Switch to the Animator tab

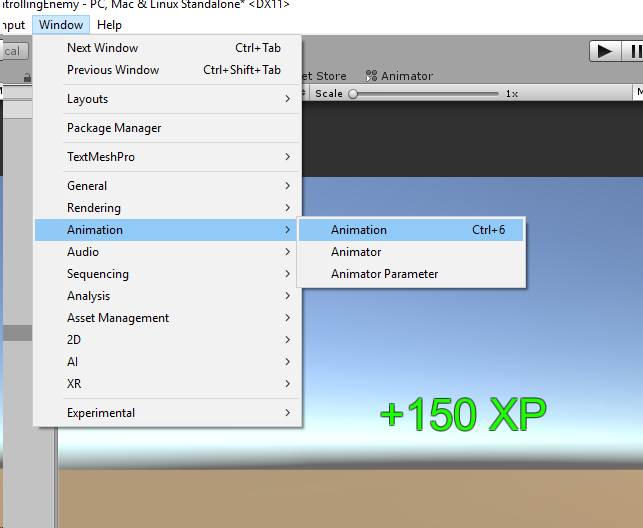[399, 76]
